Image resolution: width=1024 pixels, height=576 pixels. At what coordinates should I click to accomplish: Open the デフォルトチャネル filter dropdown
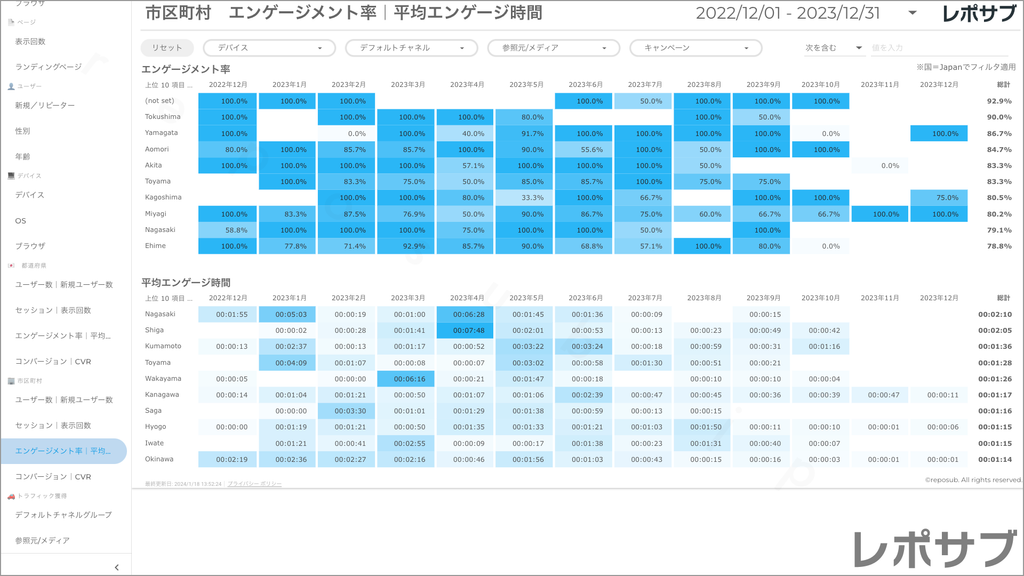(411, 48)
